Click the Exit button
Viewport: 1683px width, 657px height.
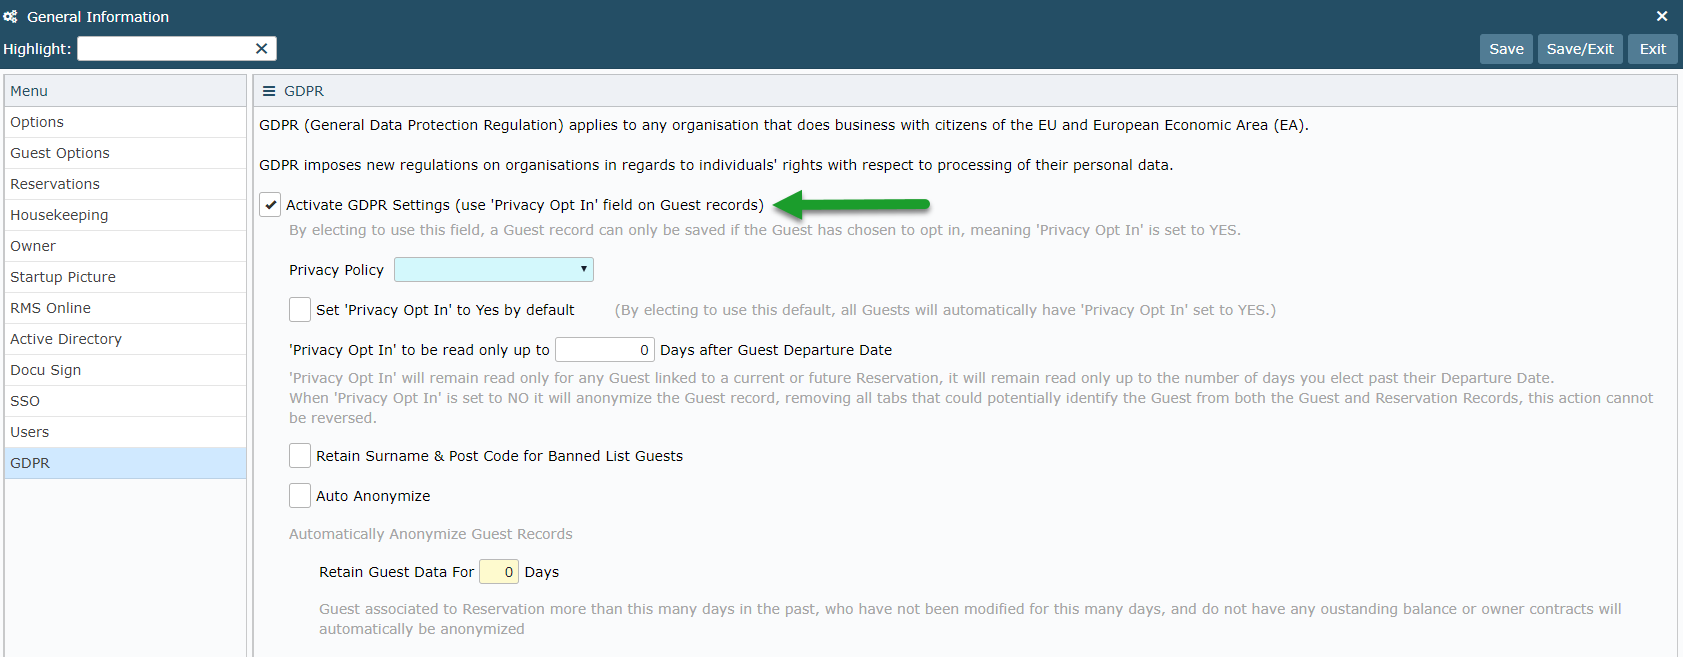pos(1653,49)
